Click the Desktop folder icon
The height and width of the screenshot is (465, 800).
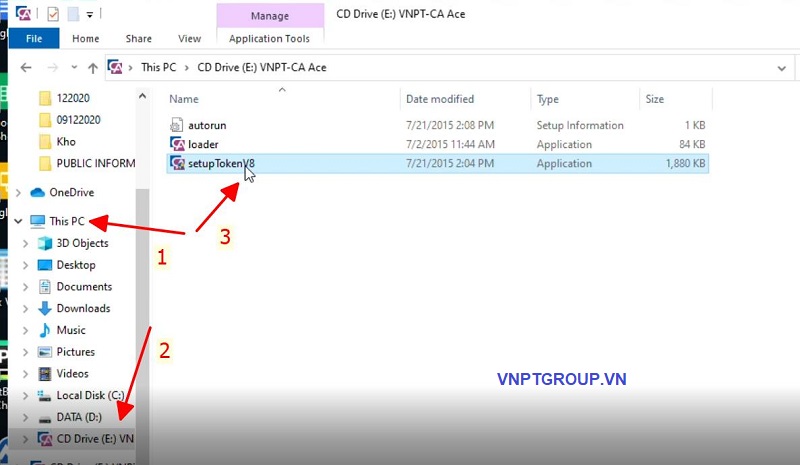tap(45, 265)
